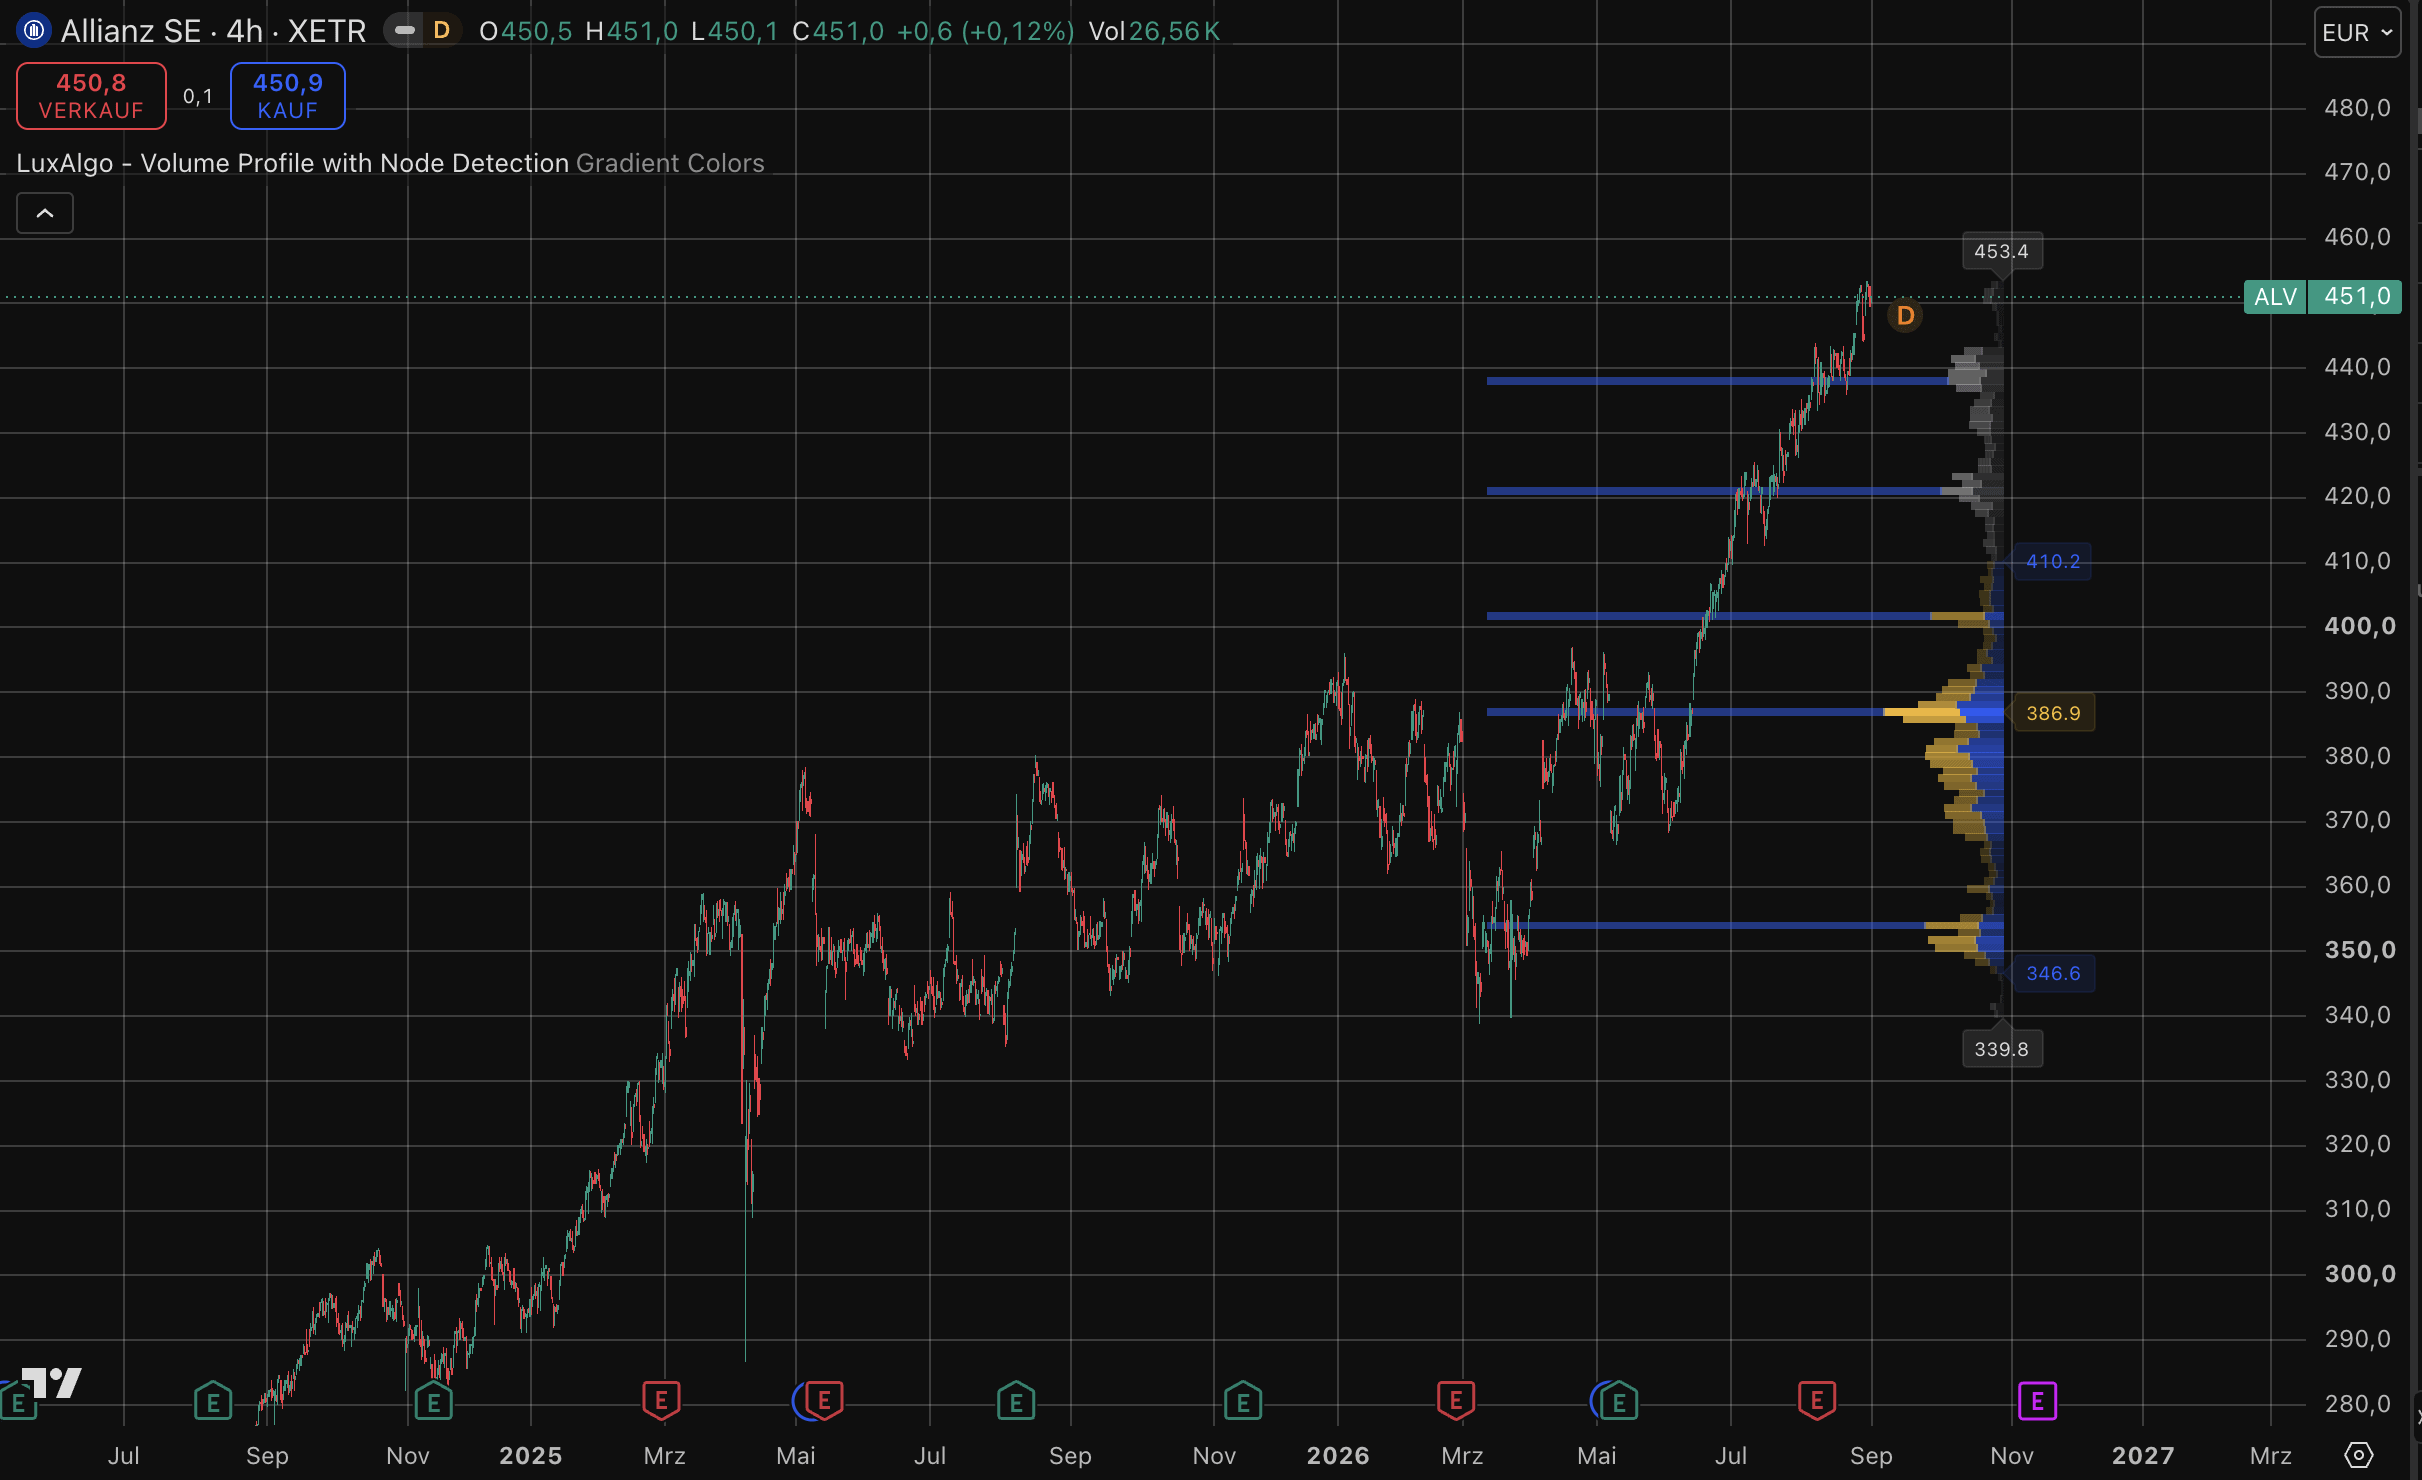Click the Allianz SE logo icon
The width and height of the screenshot is (2422, 1480).
tap(34, 31)
